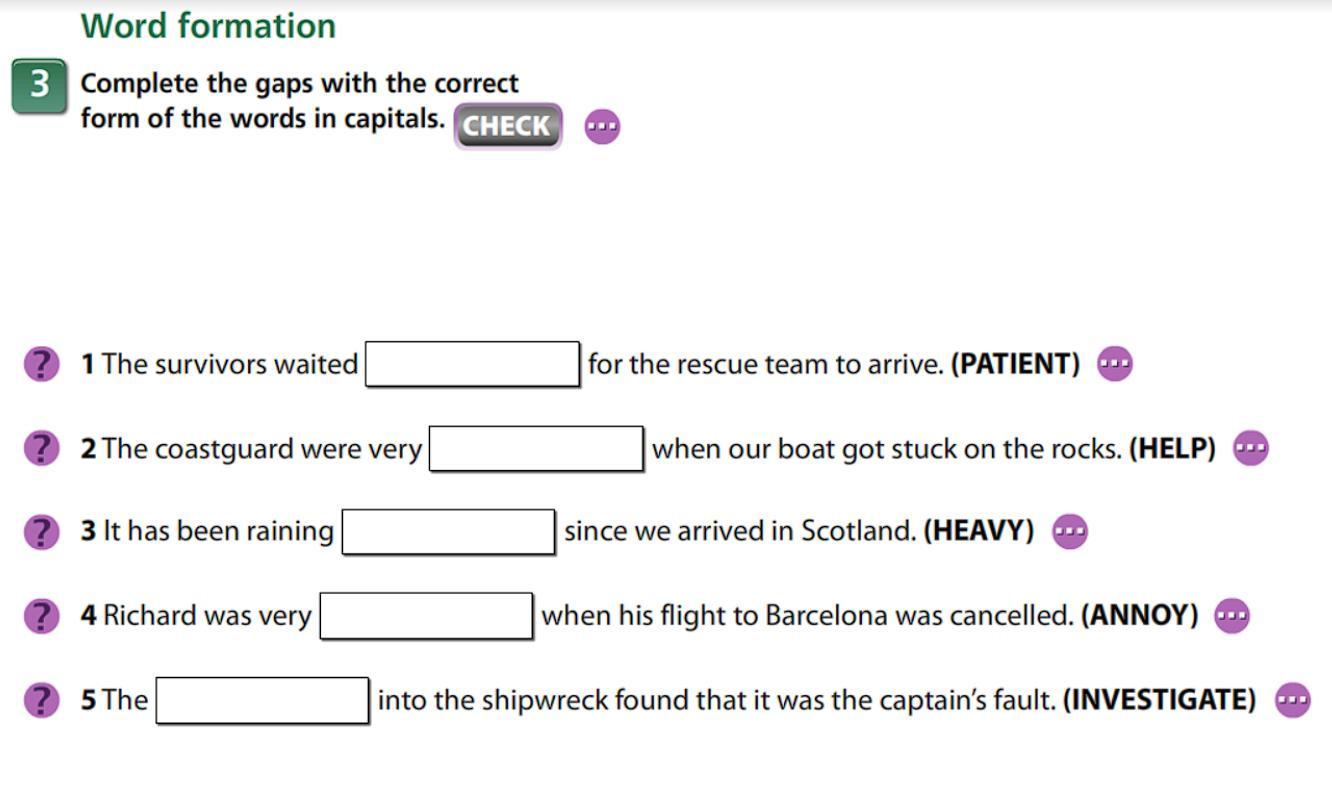Image resolution: width=1332 pixels, height=788 pixels.
Task: Click the question mark icon for sentence 4
Action: pos(41,616)
